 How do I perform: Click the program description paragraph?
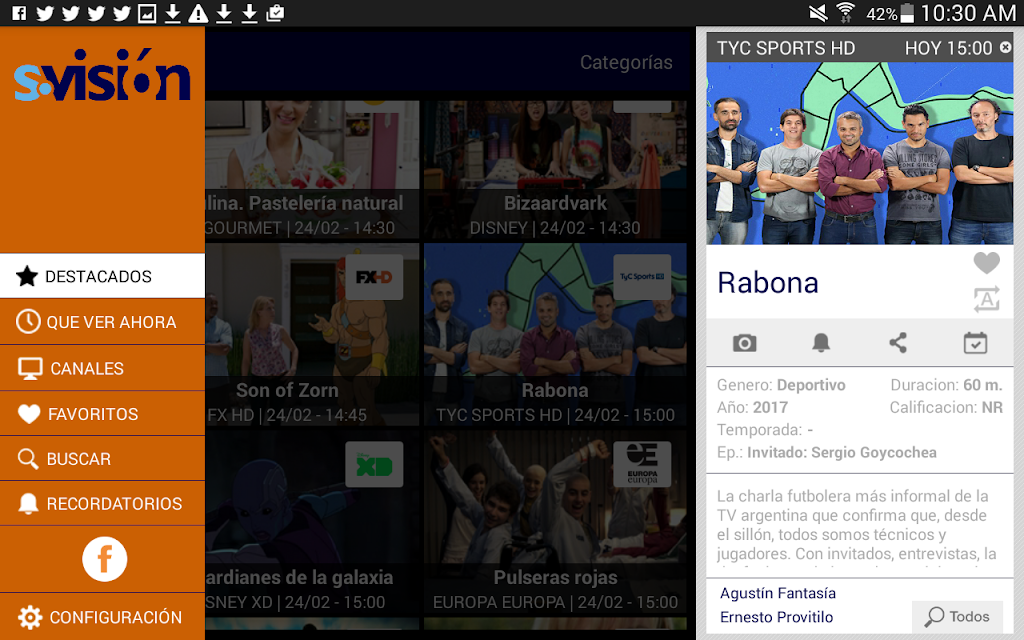(x=857, y=526)
